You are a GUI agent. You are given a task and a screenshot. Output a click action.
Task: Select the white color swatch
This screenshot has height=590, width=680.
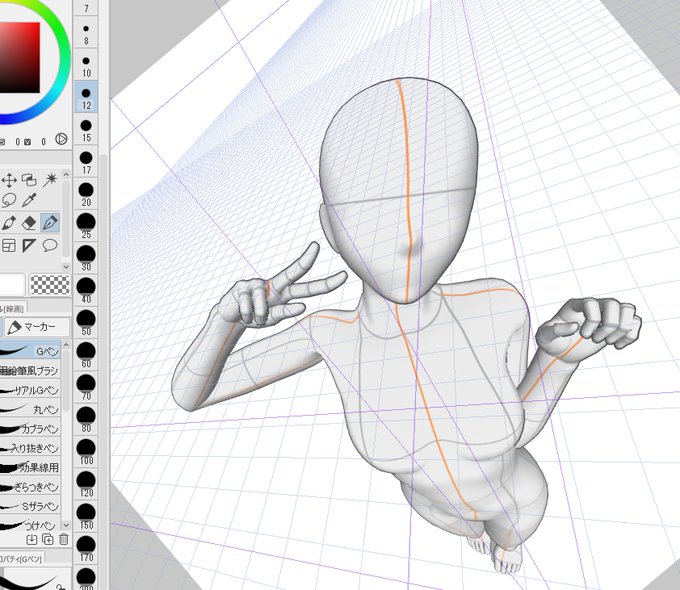[x=12, y=285]
